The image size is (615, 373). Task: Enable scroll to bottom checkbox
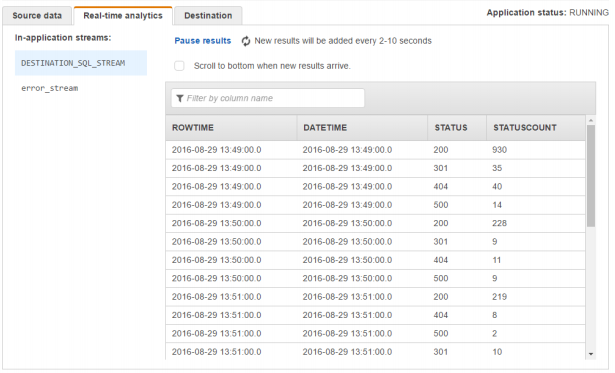(179, 66)
